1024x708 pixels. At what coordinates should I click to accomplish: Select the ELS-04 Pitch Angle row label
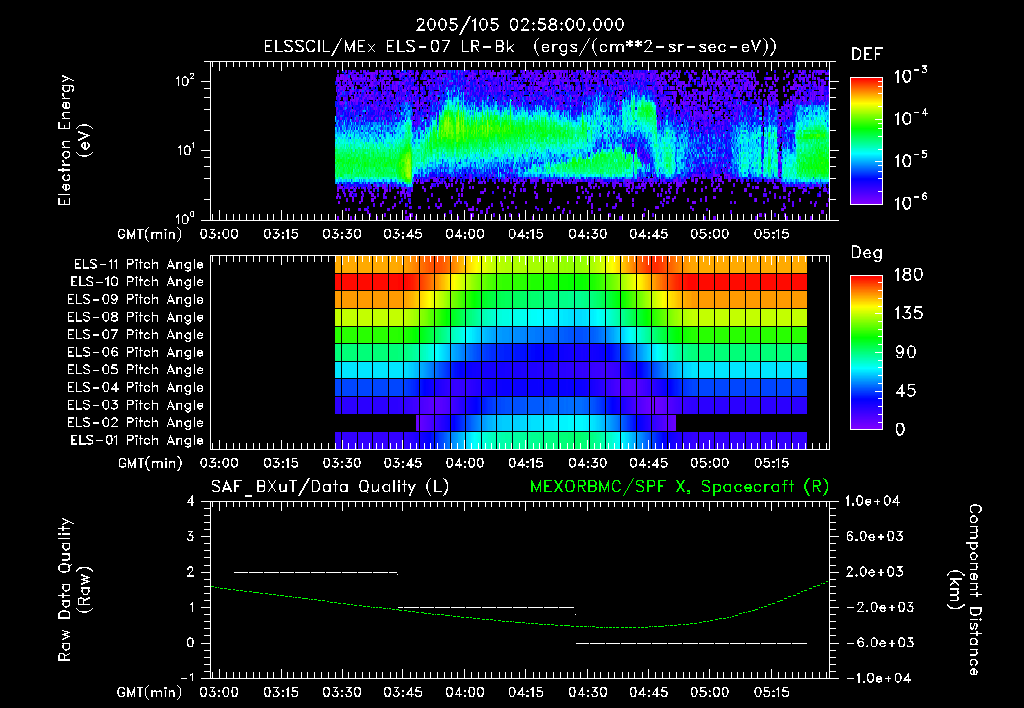135,387
